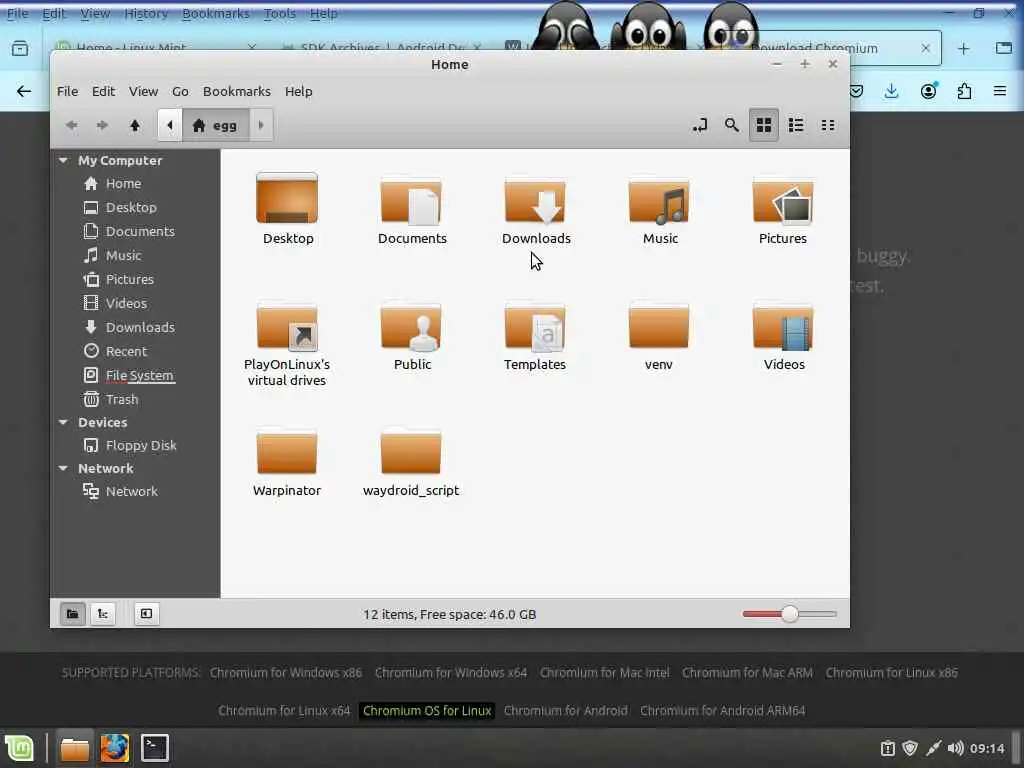Open the Videos folder icon

(x=783, y=326)
